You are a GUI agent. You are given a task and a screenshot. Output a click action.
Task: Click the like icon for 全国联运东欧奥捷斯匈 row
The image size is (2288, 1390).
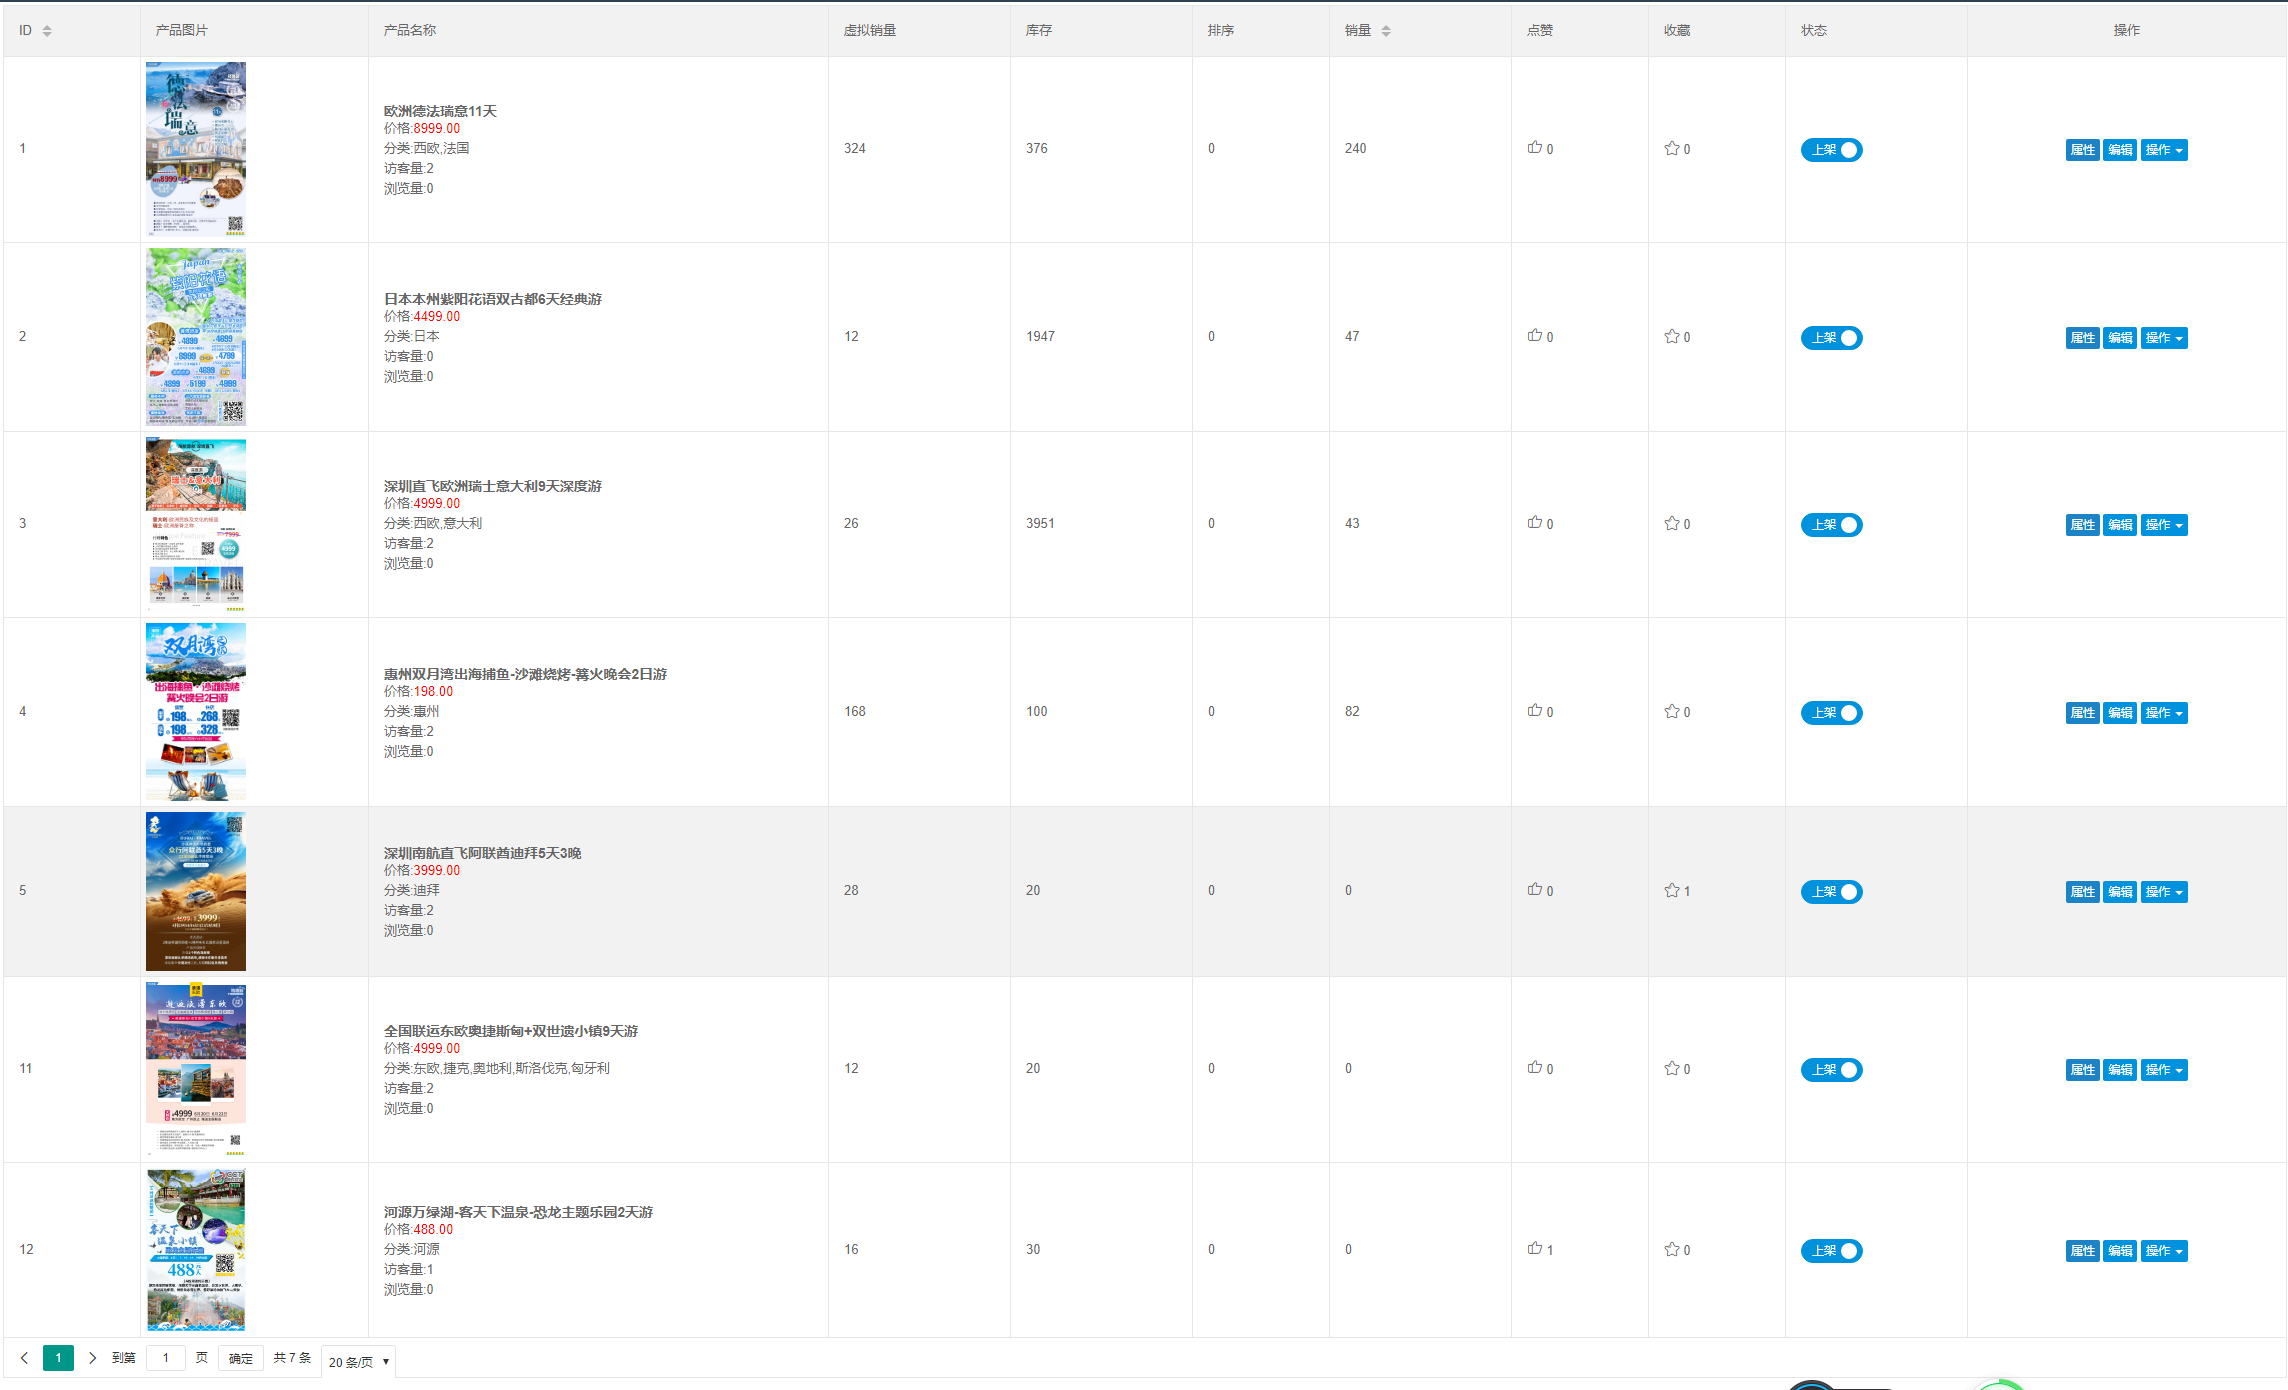coord(1534,1068)
